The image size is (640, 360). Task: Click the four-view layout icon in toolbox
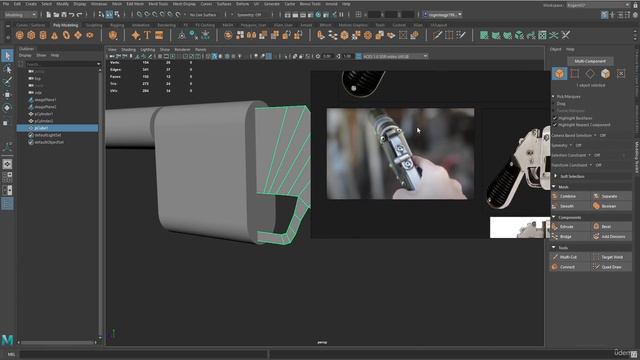coord(7,177)
